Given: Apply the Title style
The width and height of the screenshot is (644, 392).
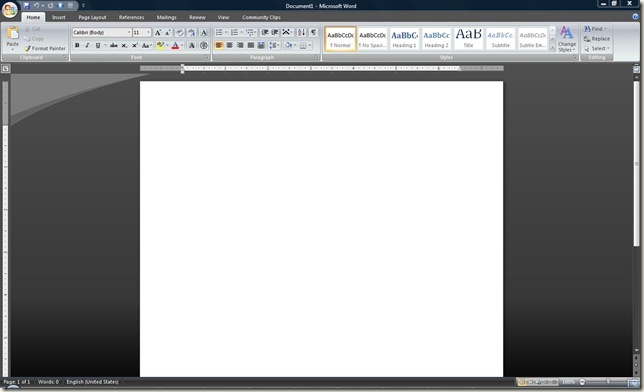Looking at the screenshot, I should point(469,39).
